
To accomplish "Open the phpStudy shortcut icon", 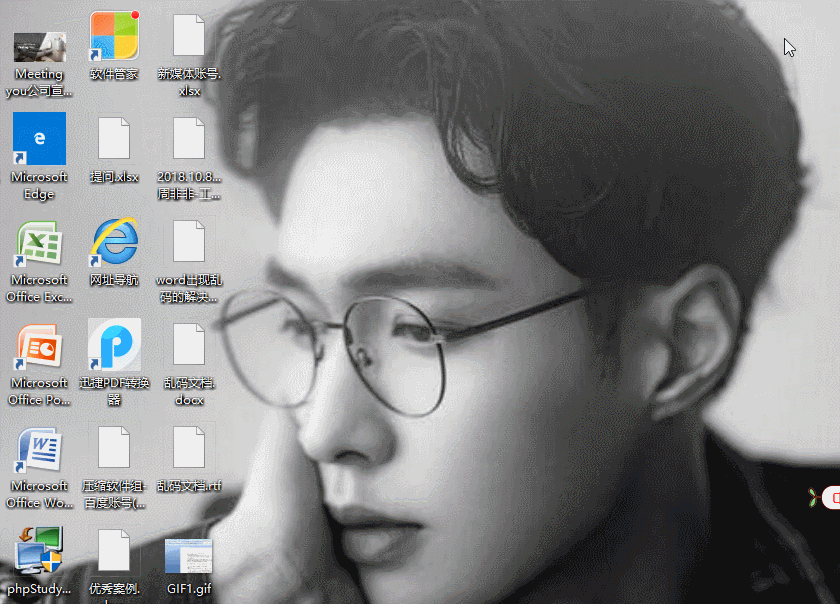I will tap(39, 550).
